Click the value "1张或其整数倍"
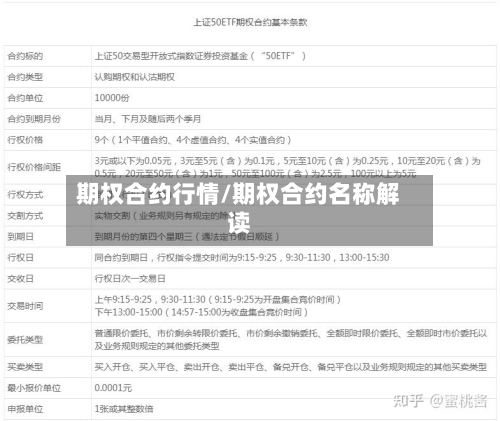Image resolution: width=500 pixels, height=421 pixels. pyautogui.click(x=124, y=409)
